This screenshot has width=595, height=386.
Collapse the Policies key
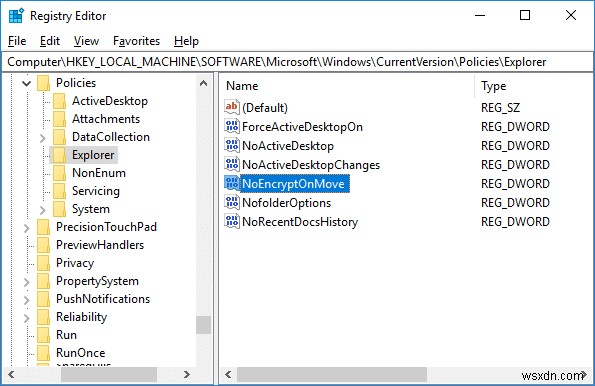pos(27,83)
